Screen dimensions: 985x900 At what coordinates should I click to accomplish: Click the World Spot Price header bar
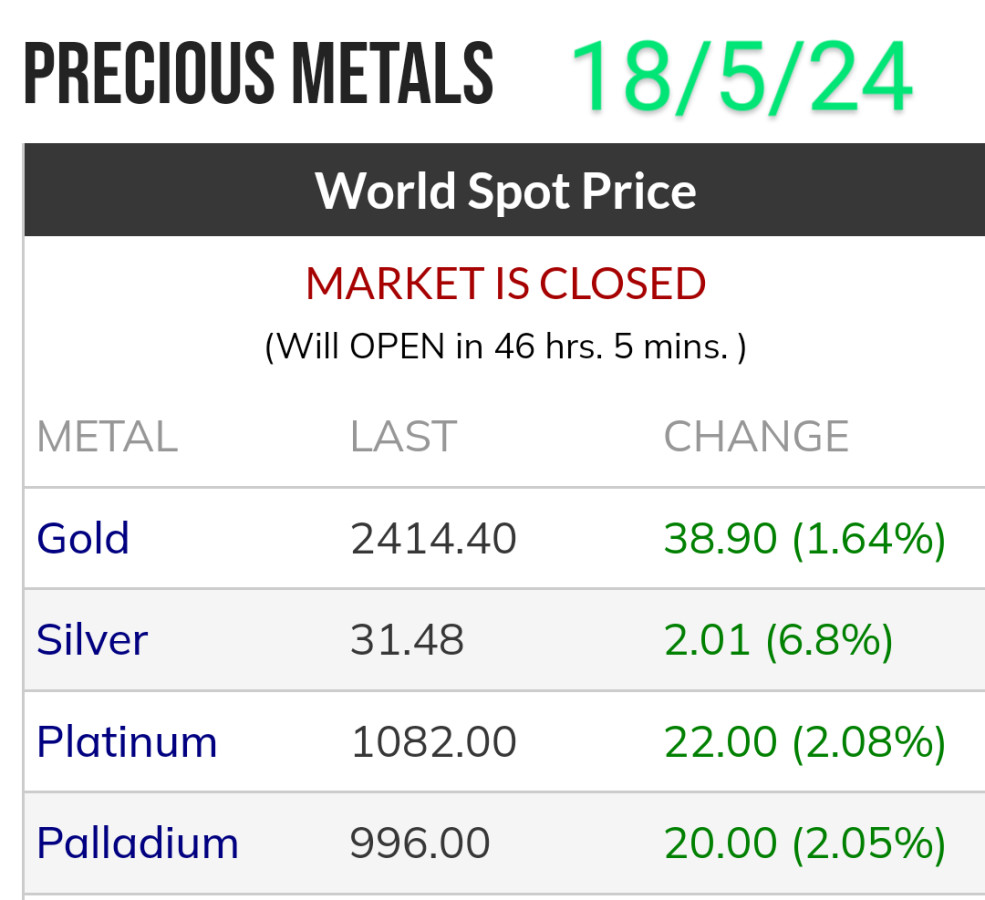click(x=505, y=190)
